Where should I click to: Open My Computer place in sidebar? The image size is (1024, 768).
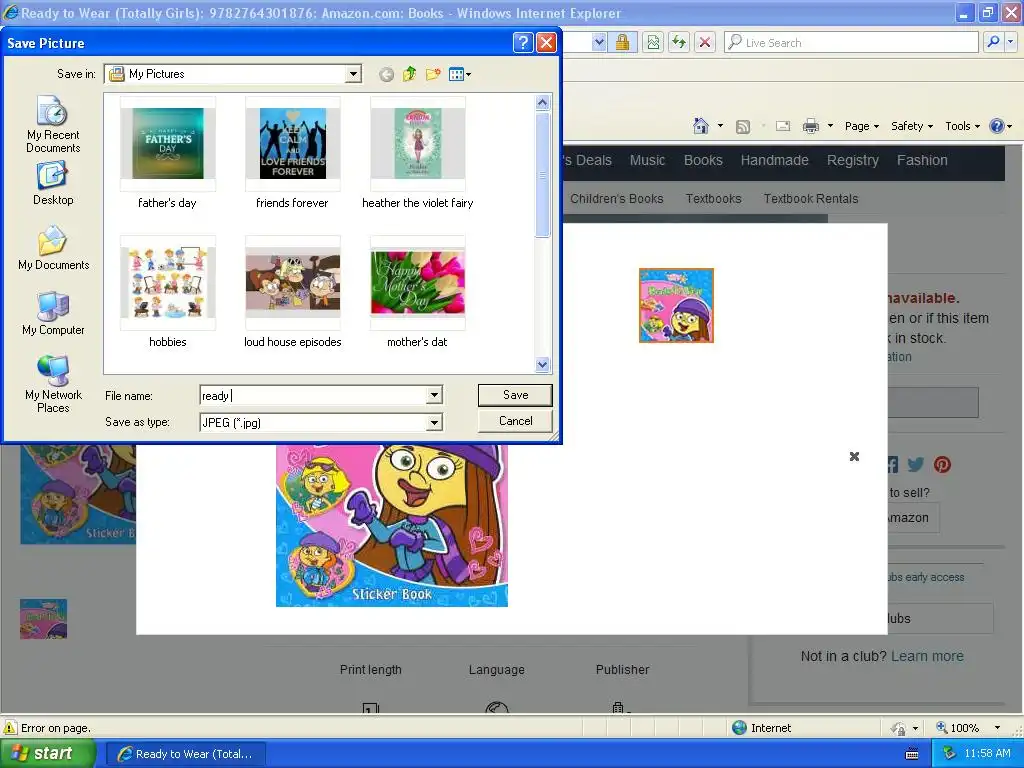(53, 313)
